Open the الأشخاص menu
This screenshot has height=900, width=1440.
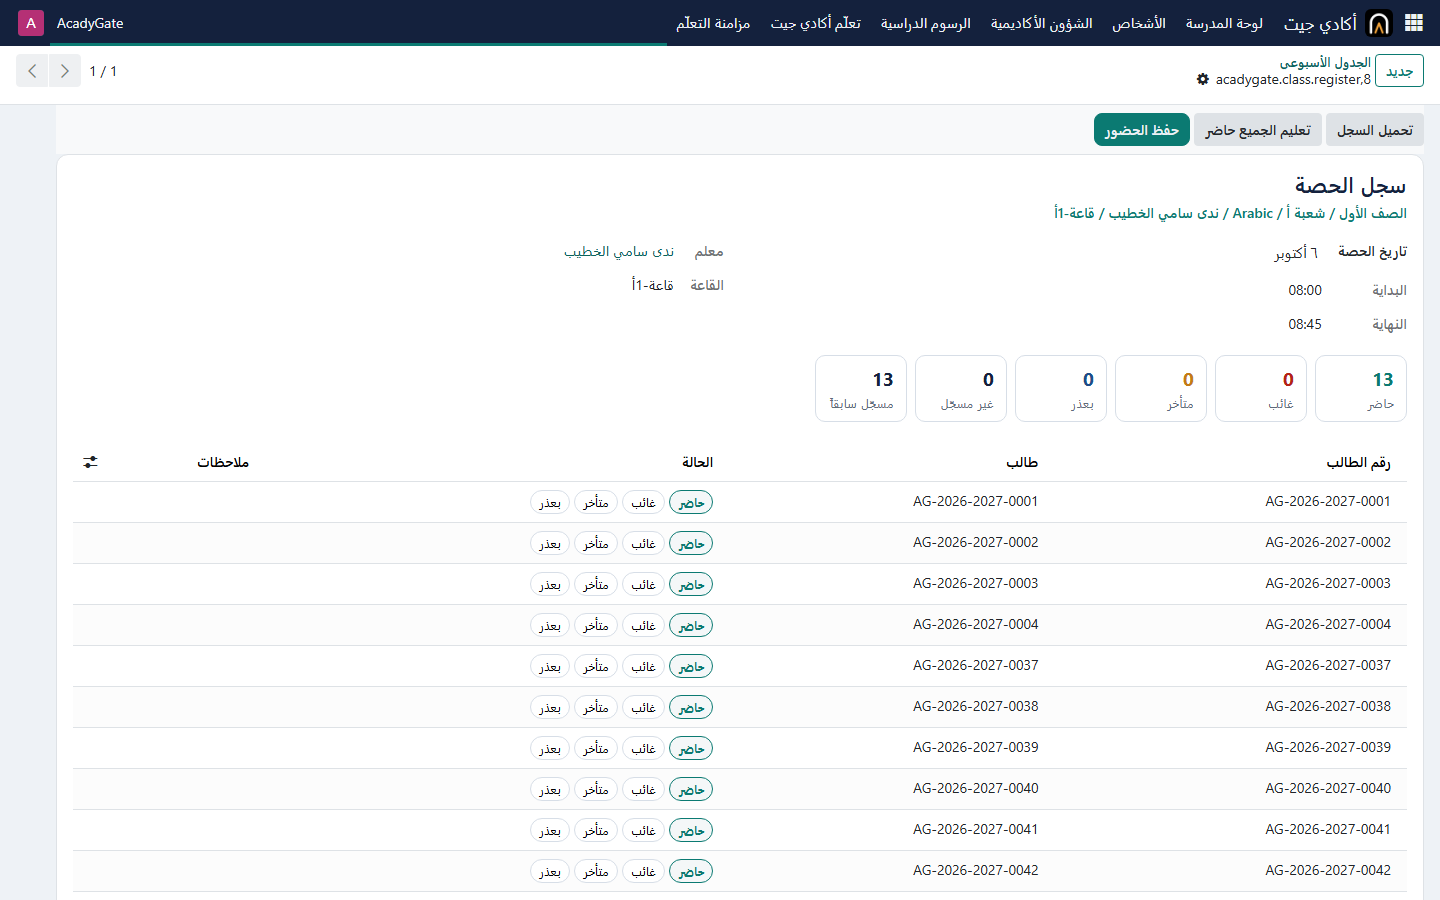[1139, 23]
